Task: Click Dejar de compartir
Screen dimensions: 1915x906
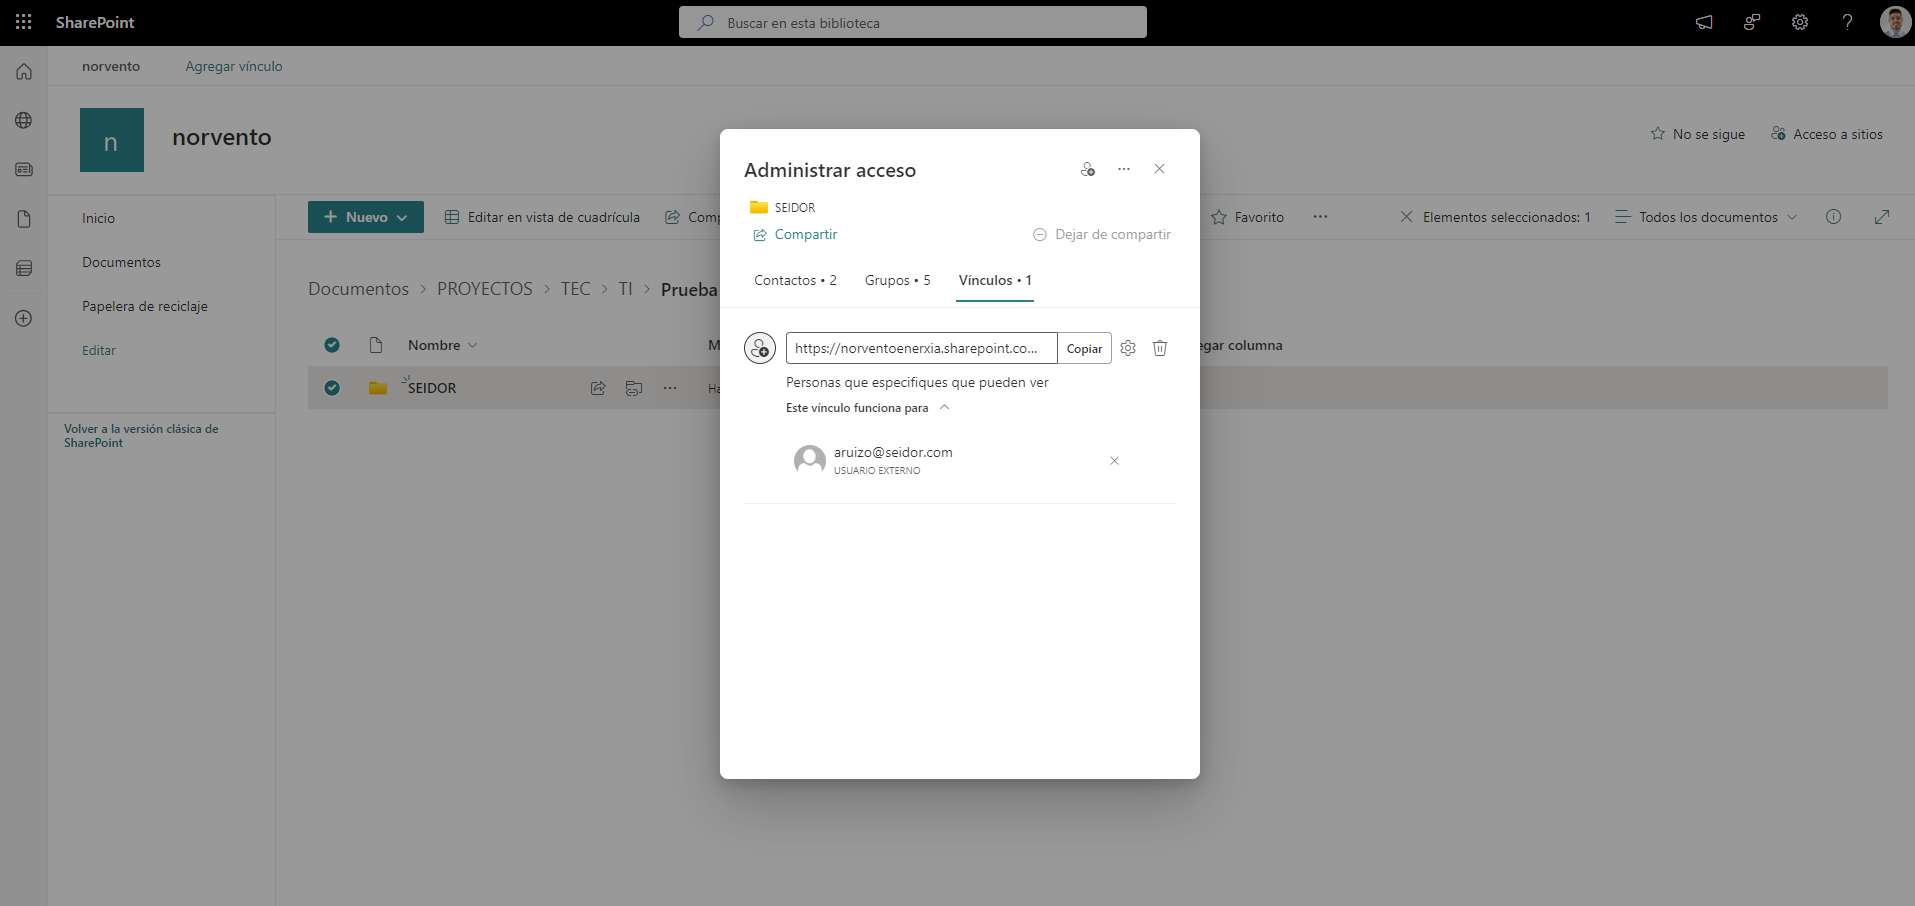Action: coord(1101,234)
